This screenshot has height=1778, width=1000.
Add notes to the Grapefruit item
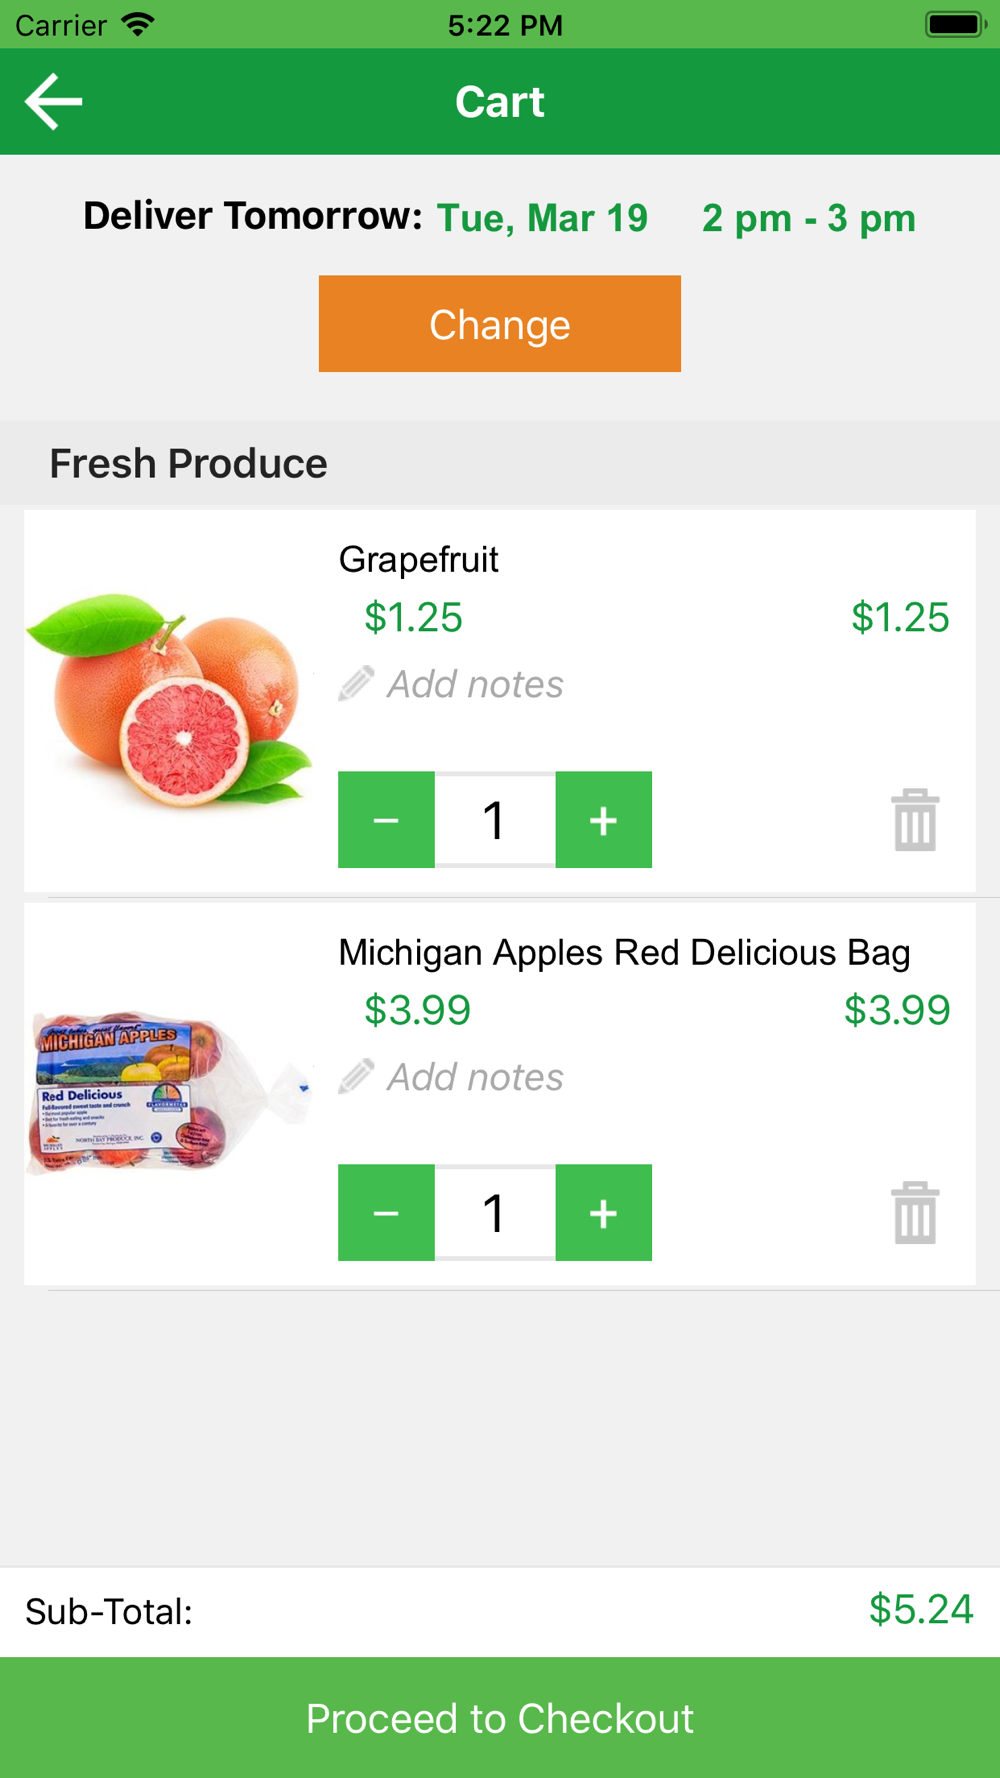(475, 684)
